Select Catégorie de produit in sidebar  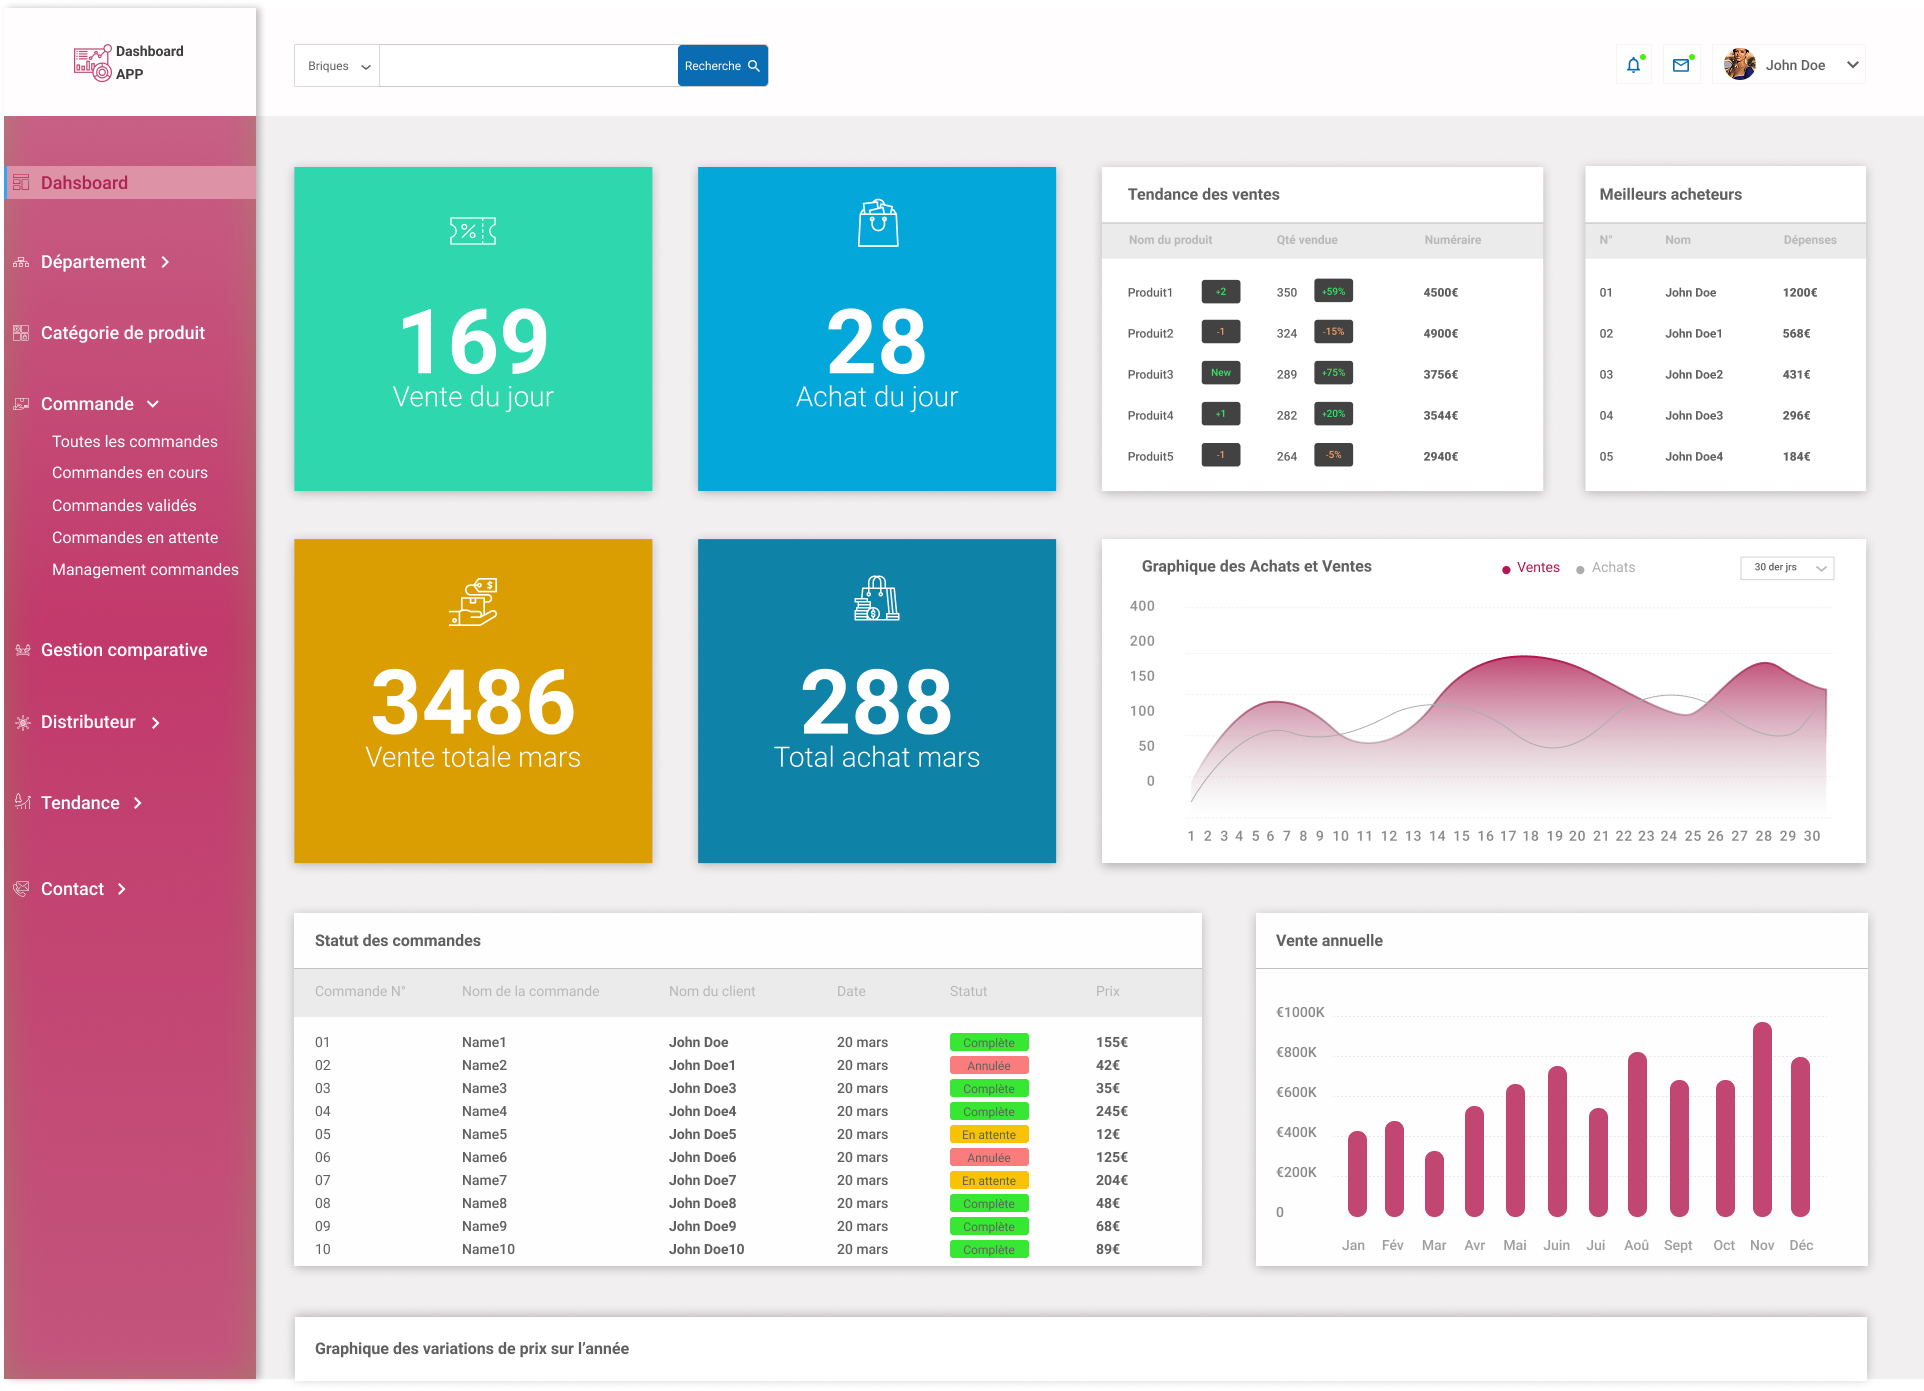[122, 333]
